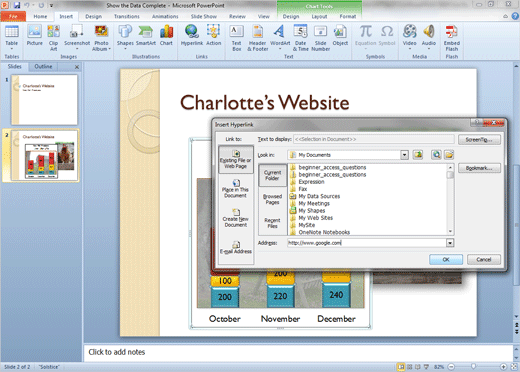This screenshot has height=372, width=520.
Task: Open the WordArt gallery
Action: coord(280,37)
